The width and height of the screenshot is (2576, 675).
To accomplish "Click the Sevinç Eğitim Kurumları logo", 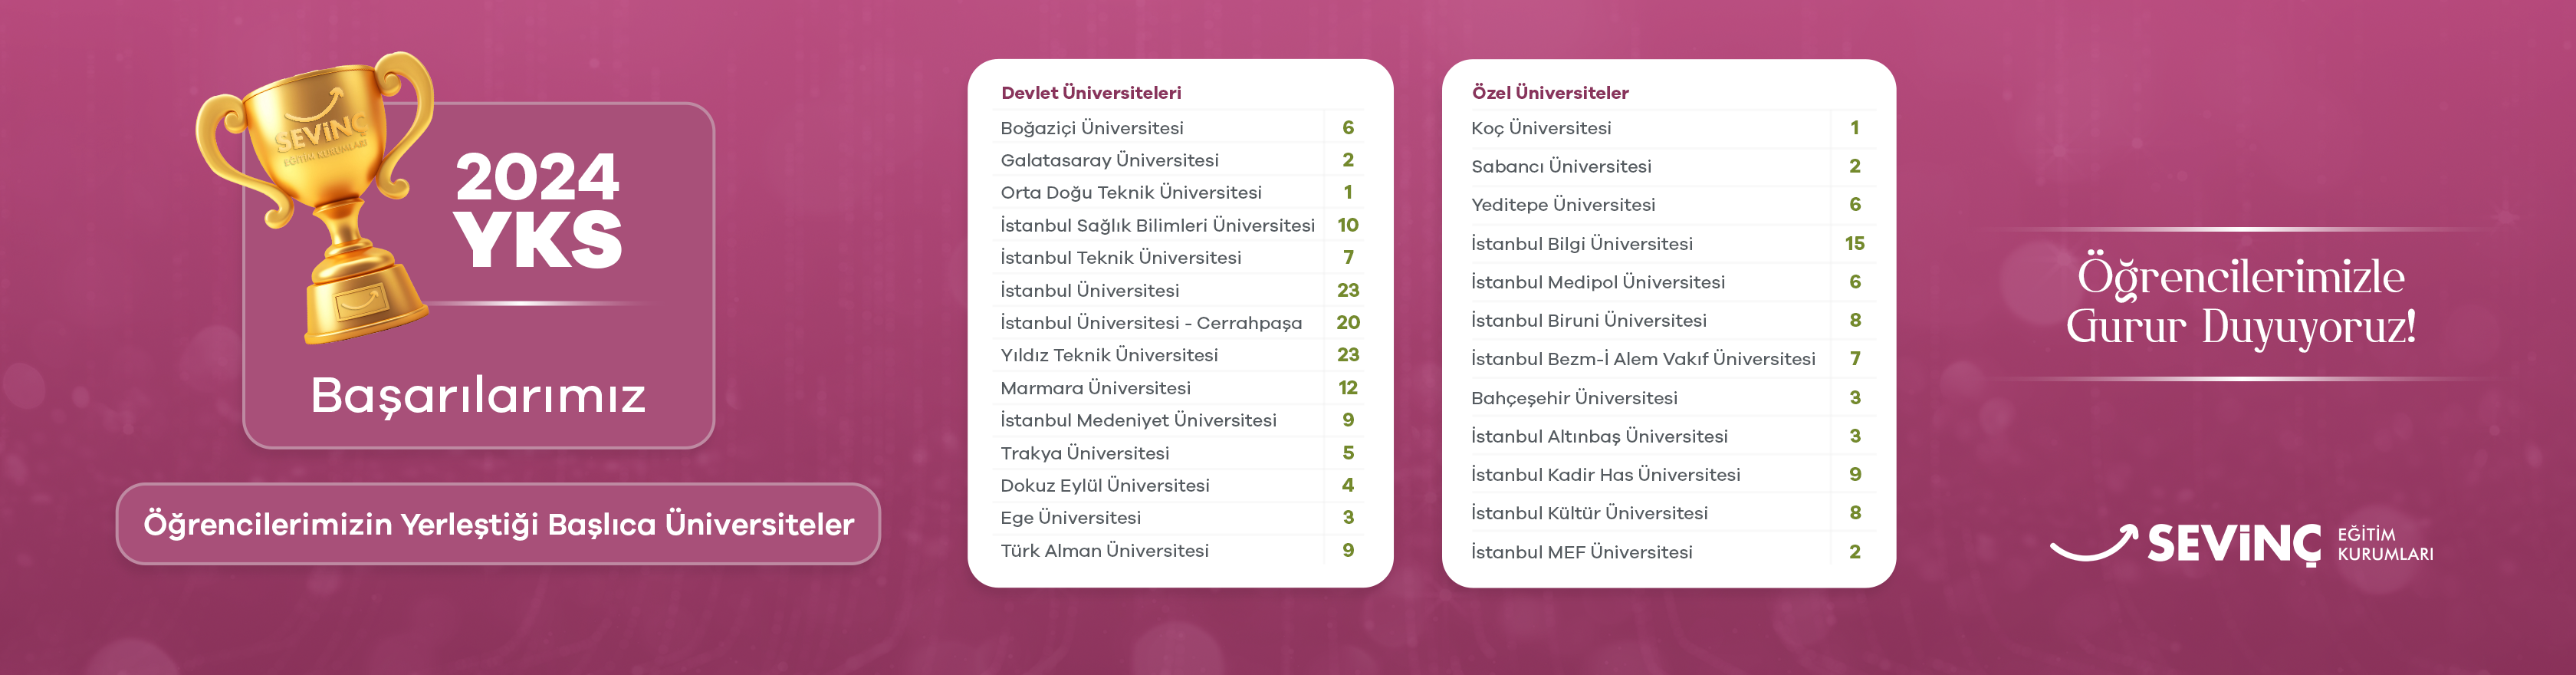I will (x=2240, y=544).
